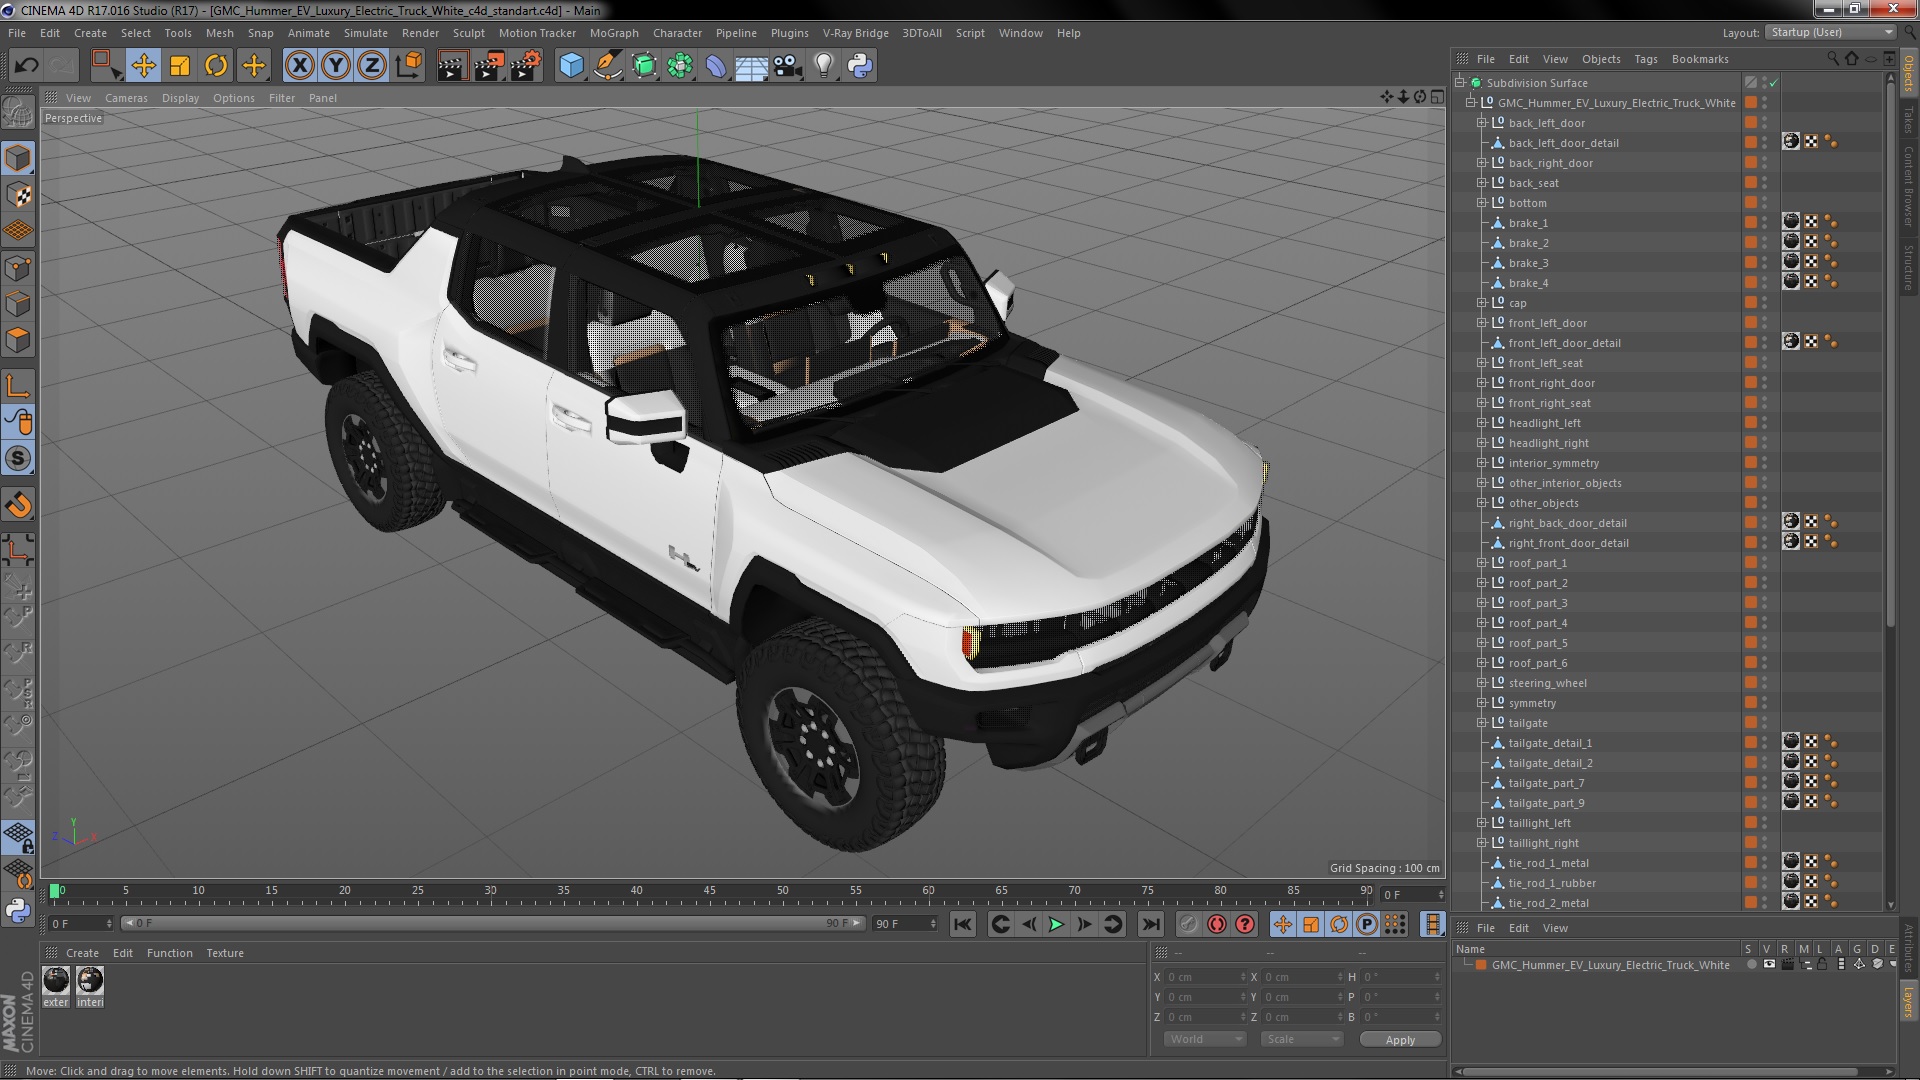This screenshot has width=1920, height=1080.
Task: Open the material manager Texture menu
Action: coord(225,953)
